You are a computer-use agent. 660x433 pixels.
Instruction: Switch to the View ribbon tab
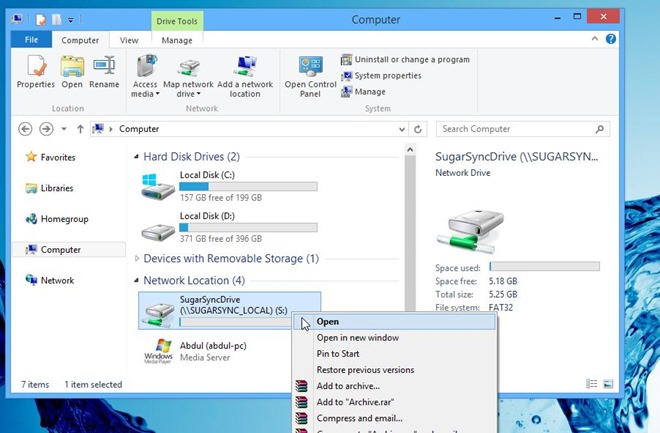tap(129, 40)
